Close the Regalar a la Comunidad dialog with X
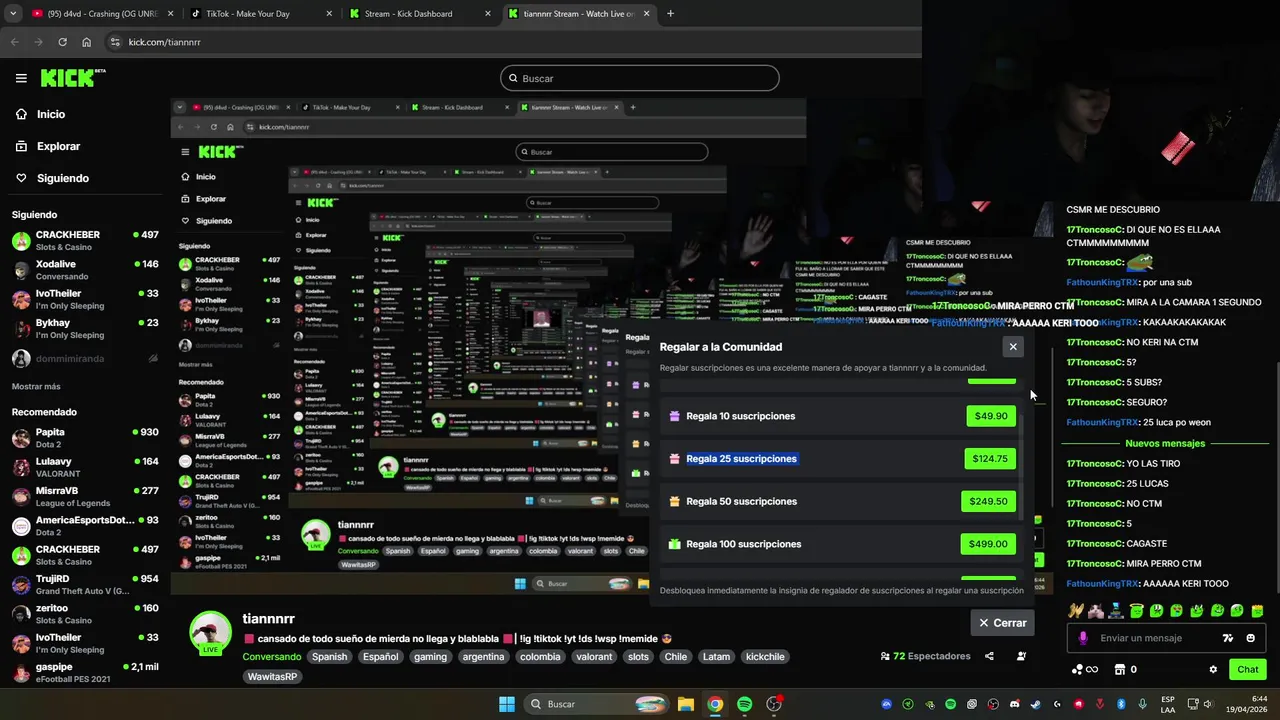Screen dimensions: 1280x720 tap(1013, 347)
